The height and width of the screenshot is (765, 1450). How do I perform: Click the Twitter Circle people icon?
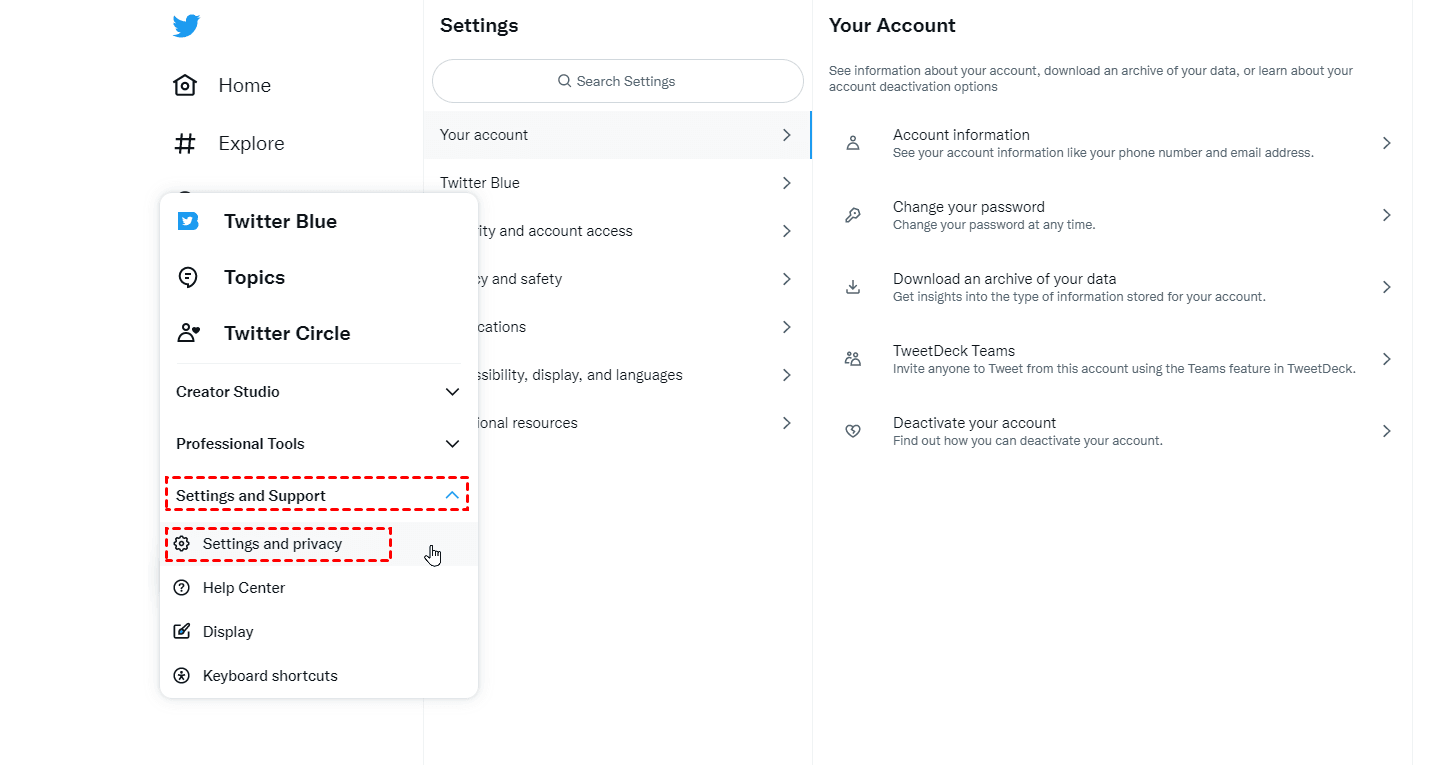pyautogui.click(x=188, y=333)
